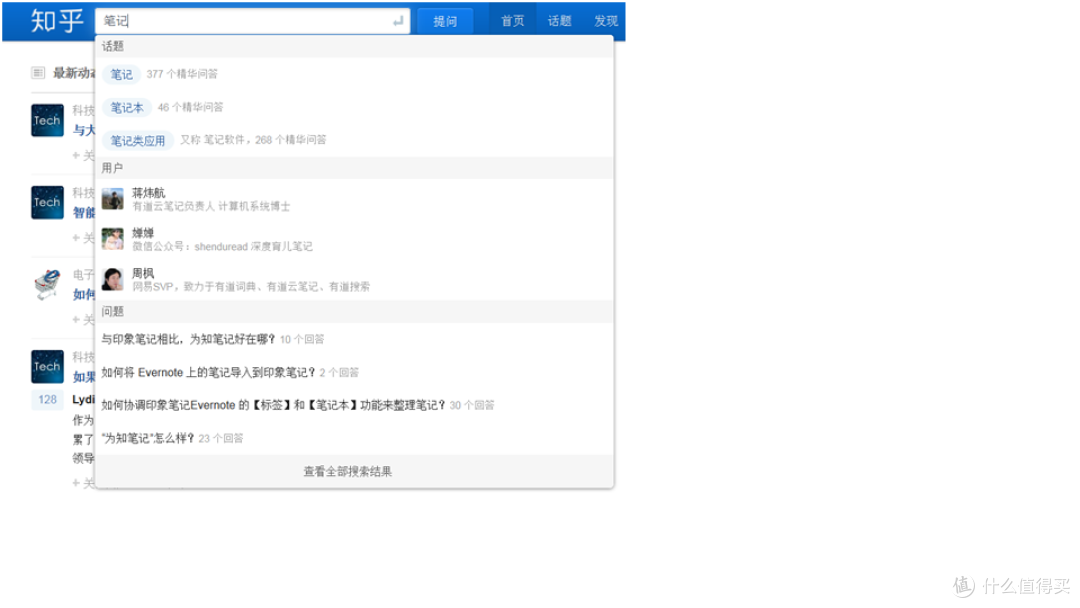Click 377 个精华问答 text
Screen dimensions: 1080x608
[x=182, y=74]
